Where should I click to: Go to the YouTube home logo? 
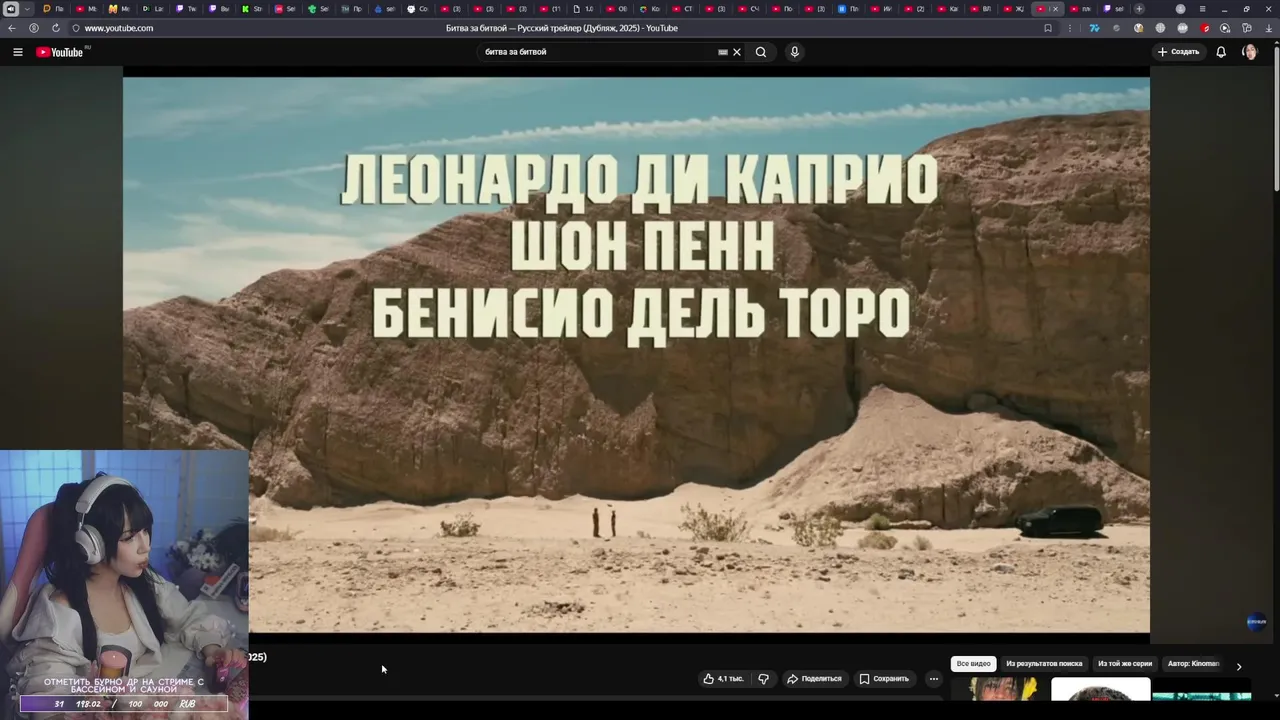tap(60, 52)
